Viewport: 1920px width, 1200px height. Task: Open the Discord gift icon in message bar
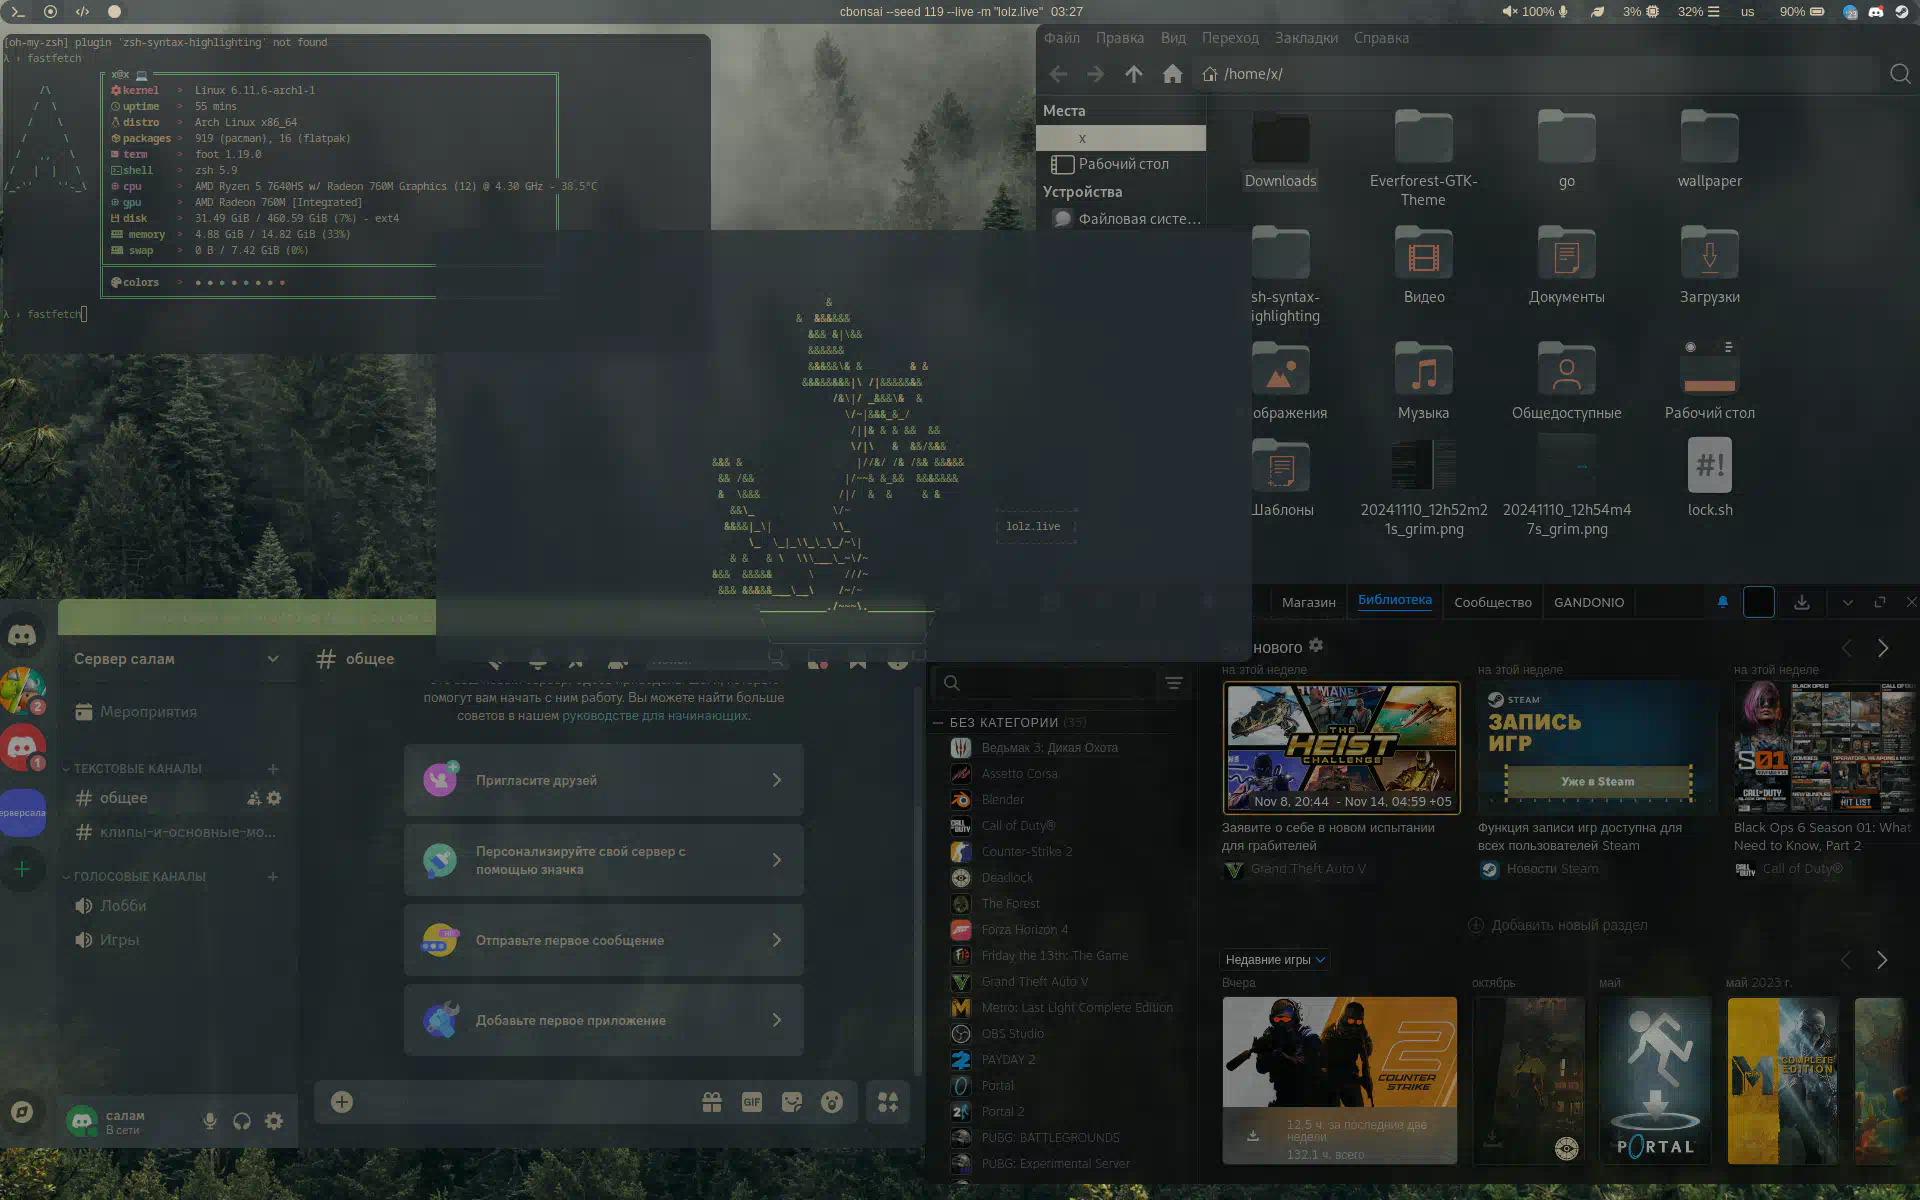712,1102
